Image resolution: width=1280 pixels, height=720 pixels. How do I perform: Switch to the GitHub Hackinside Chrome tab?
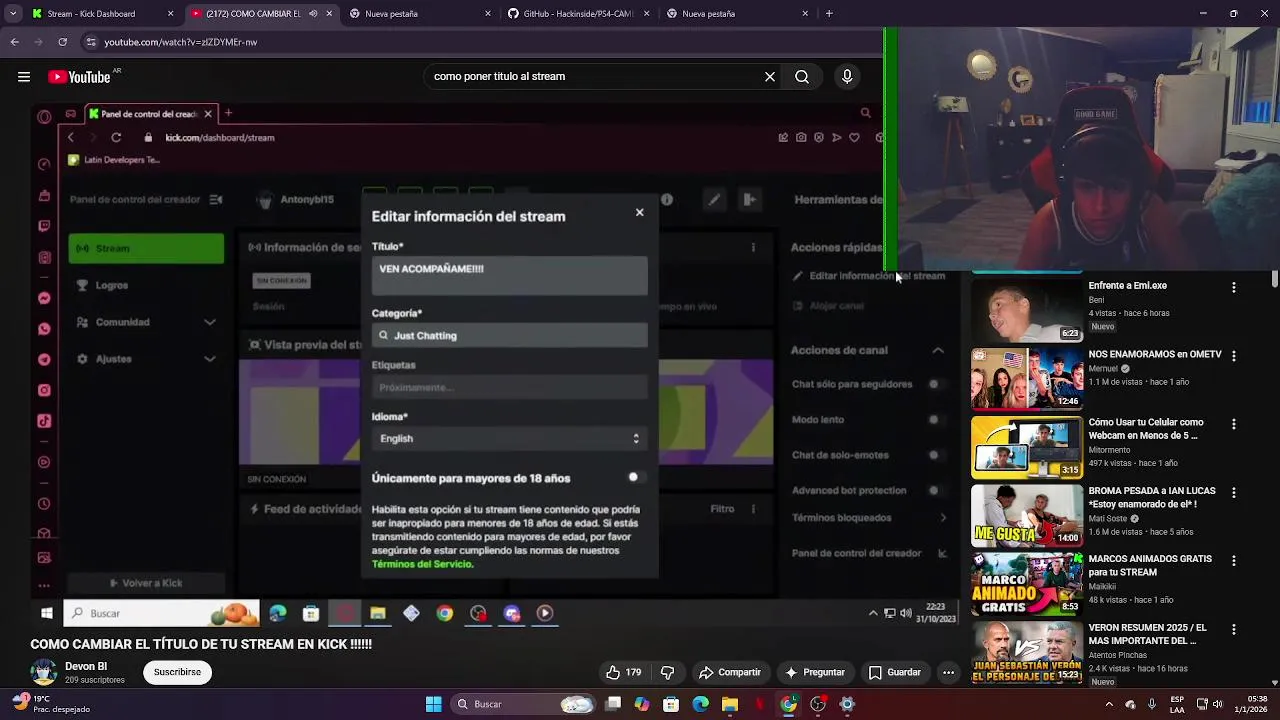pyautogui.click(x=580, y=14)
